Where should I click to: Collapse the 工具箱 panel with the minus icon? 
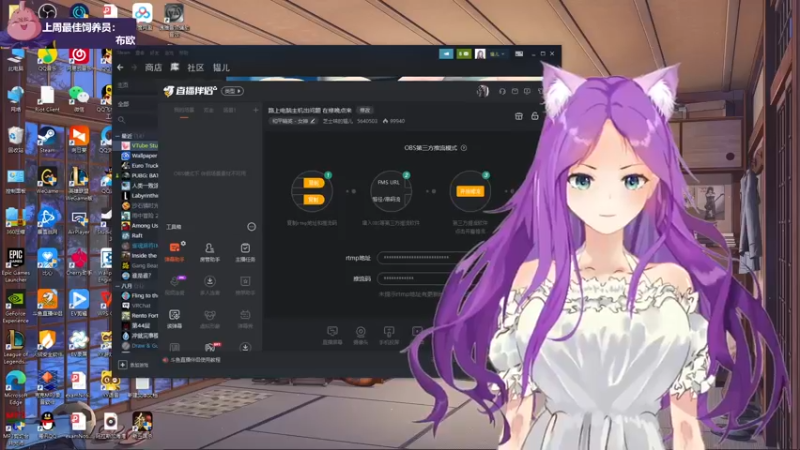(x=252, y=227)
